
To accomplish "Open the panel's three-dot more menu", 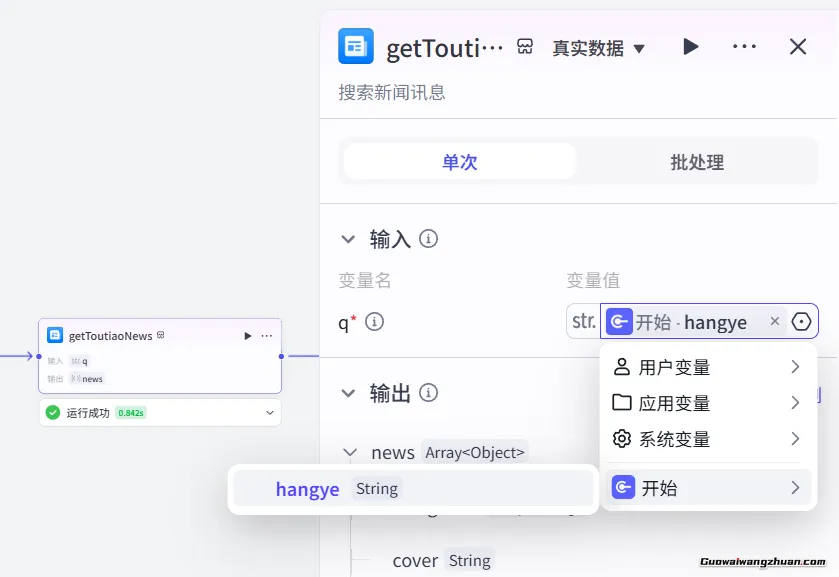I will tap(744, 47).
